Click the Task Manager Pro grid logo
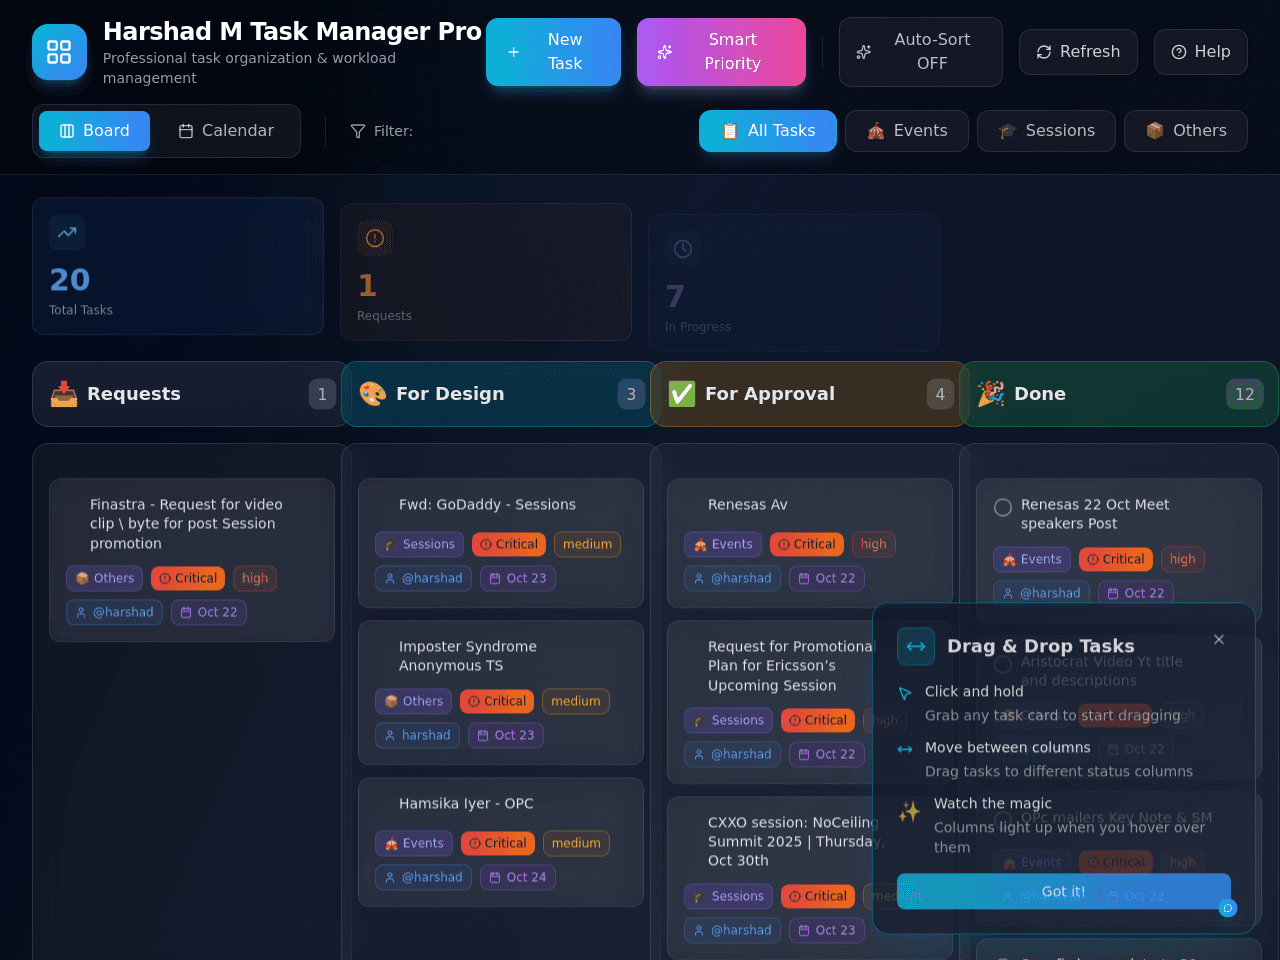The width and height of the screenshot is (1280, 960). [x=59, y=52]
